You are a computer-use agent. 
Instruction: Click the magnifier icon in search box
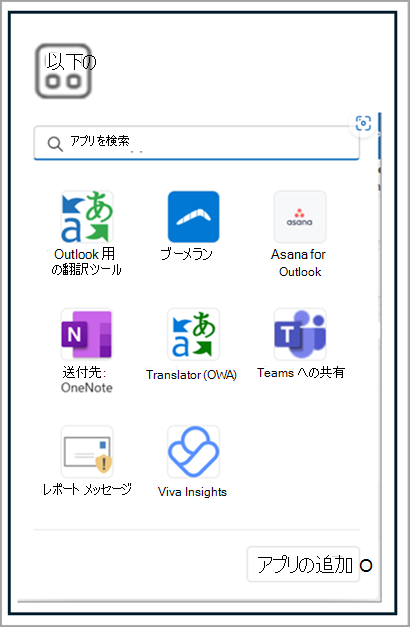point(55,144)
